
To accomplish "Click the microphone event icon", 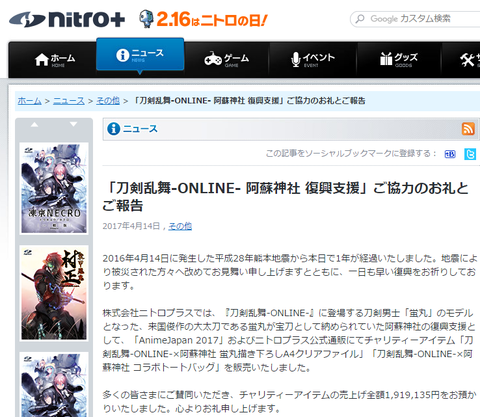I will [295, 60].
